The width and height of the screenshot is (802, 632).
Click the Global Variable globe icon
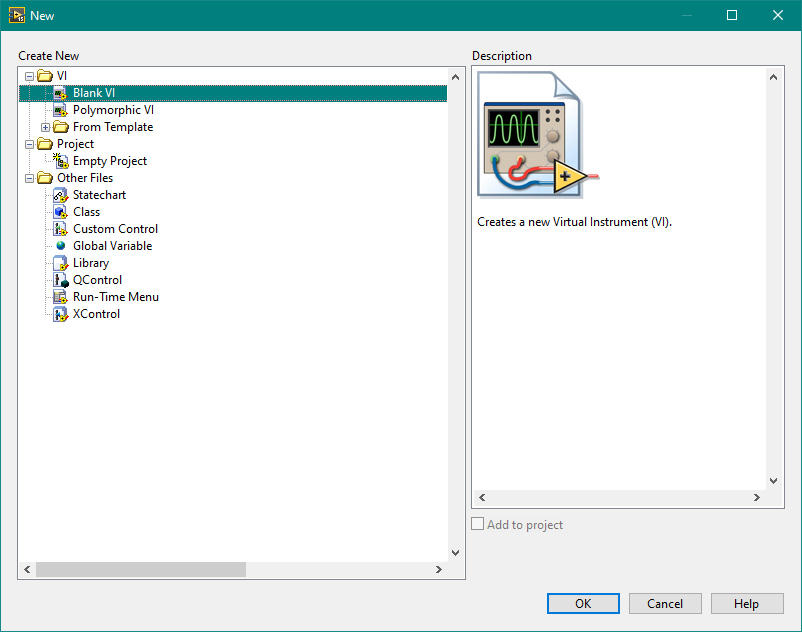(60, 246)
